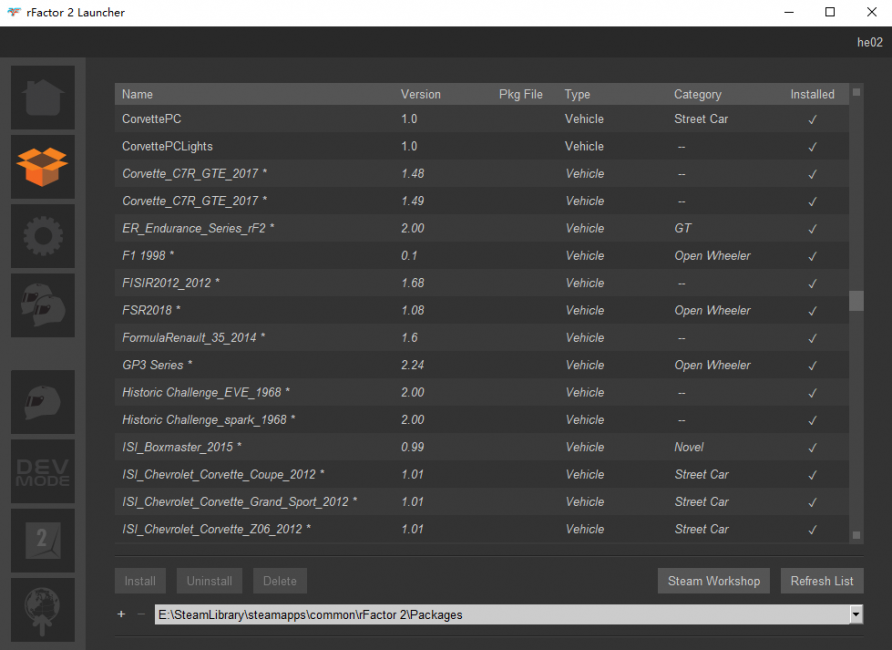Click the Install button

[x=140, y=581]
